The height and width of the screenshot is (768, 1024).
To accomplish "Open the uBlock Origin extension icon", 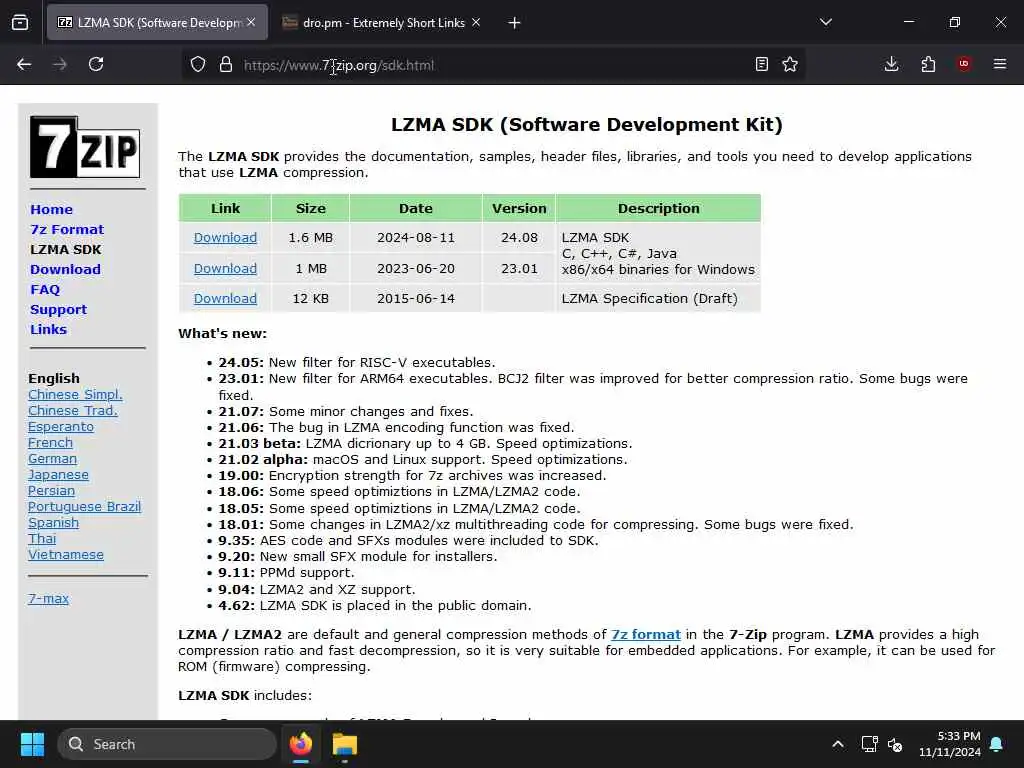I will tap(964, 63).
